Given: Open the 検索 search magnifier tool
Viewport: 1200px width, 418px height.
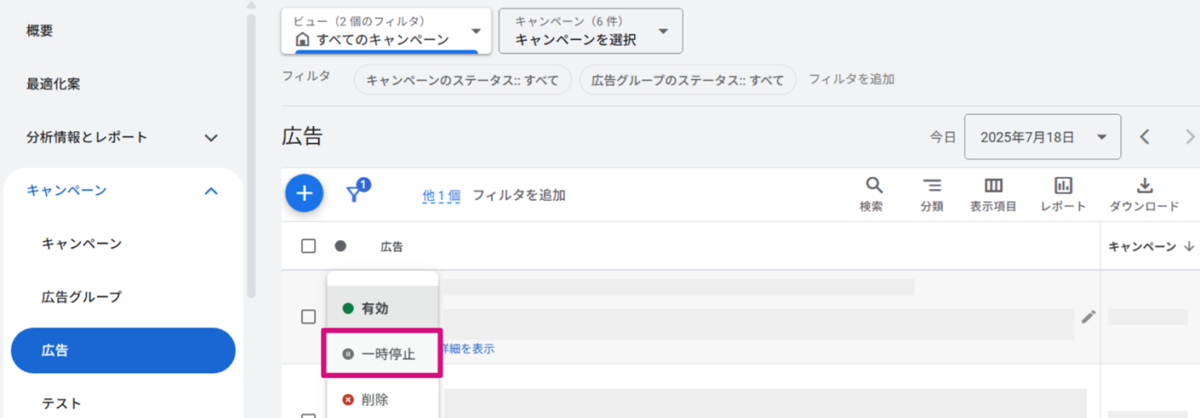Looking at the screenshot, I should tap(872, 195).
